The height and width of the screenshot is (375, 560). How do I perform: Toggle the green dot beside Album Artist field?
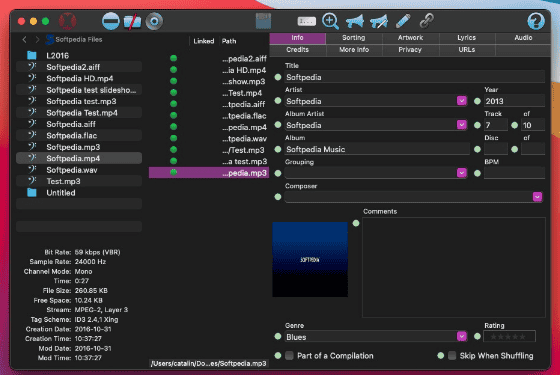point(278,125)
